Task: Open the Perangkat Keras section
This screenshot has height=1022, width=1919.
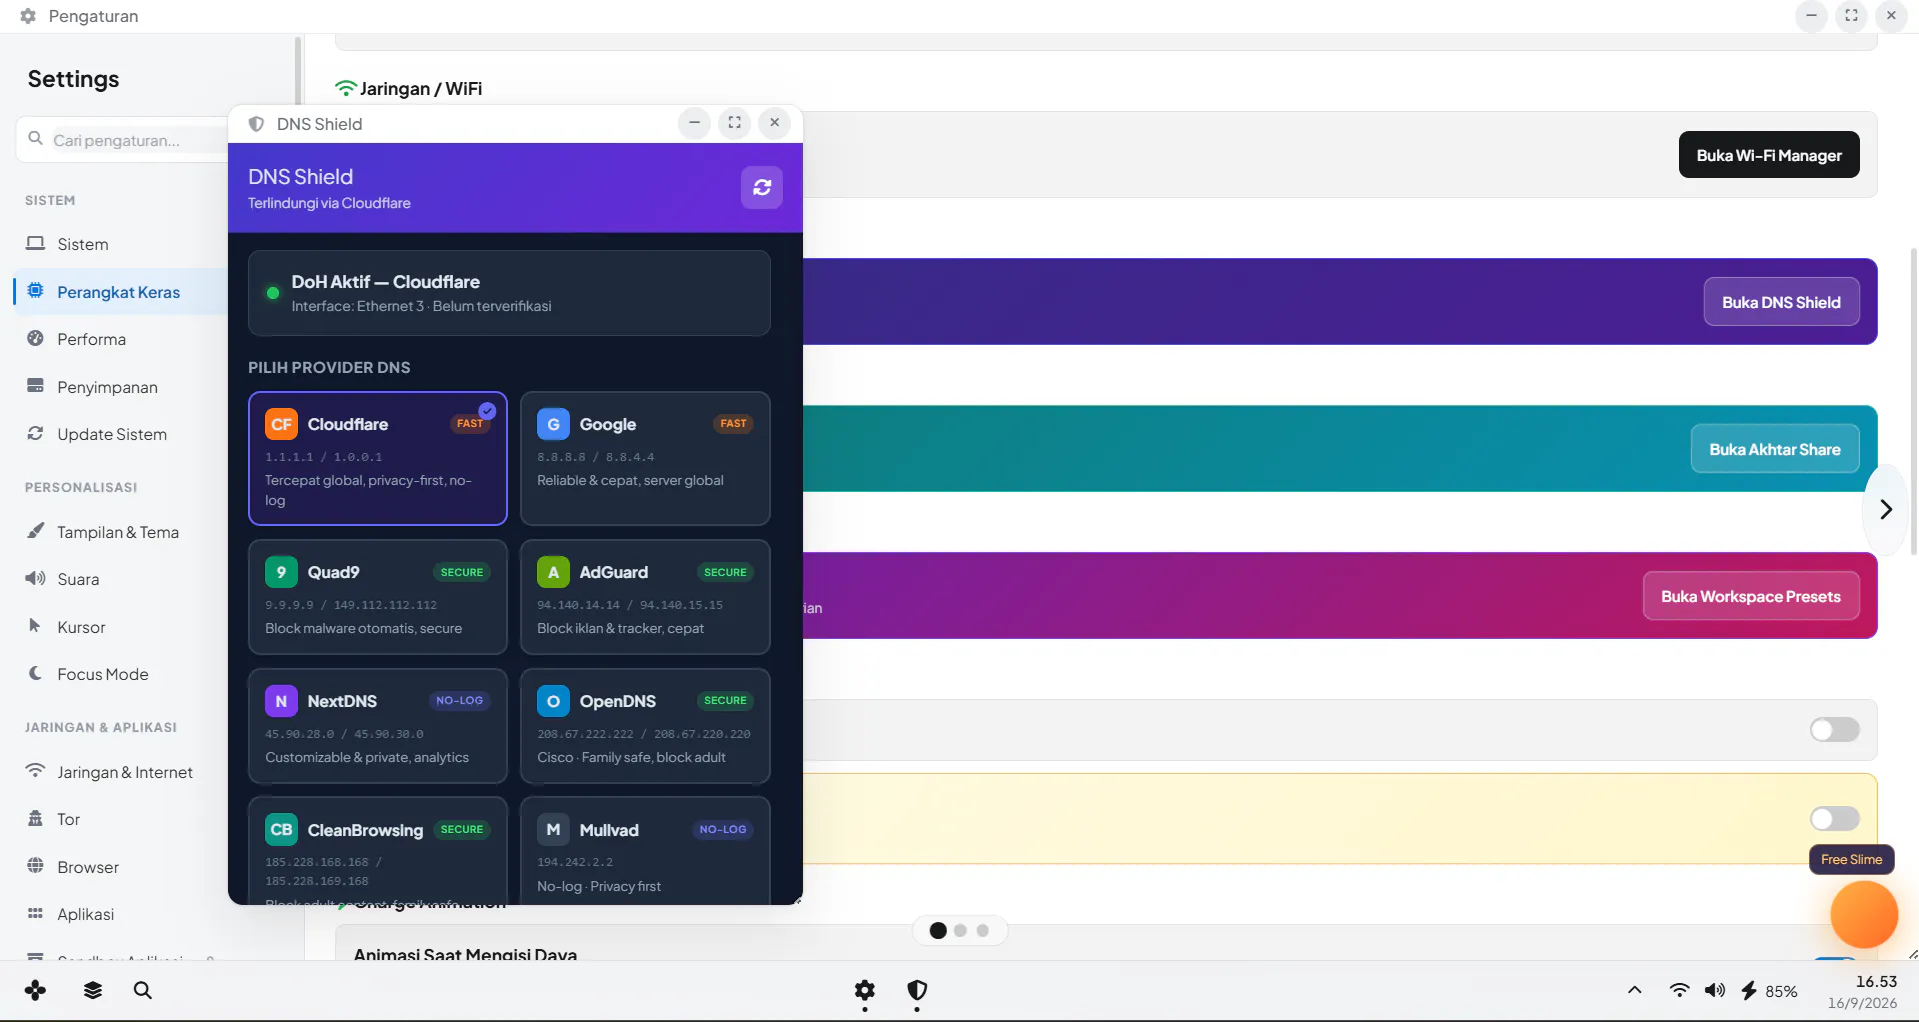Action: pos(120,292)
